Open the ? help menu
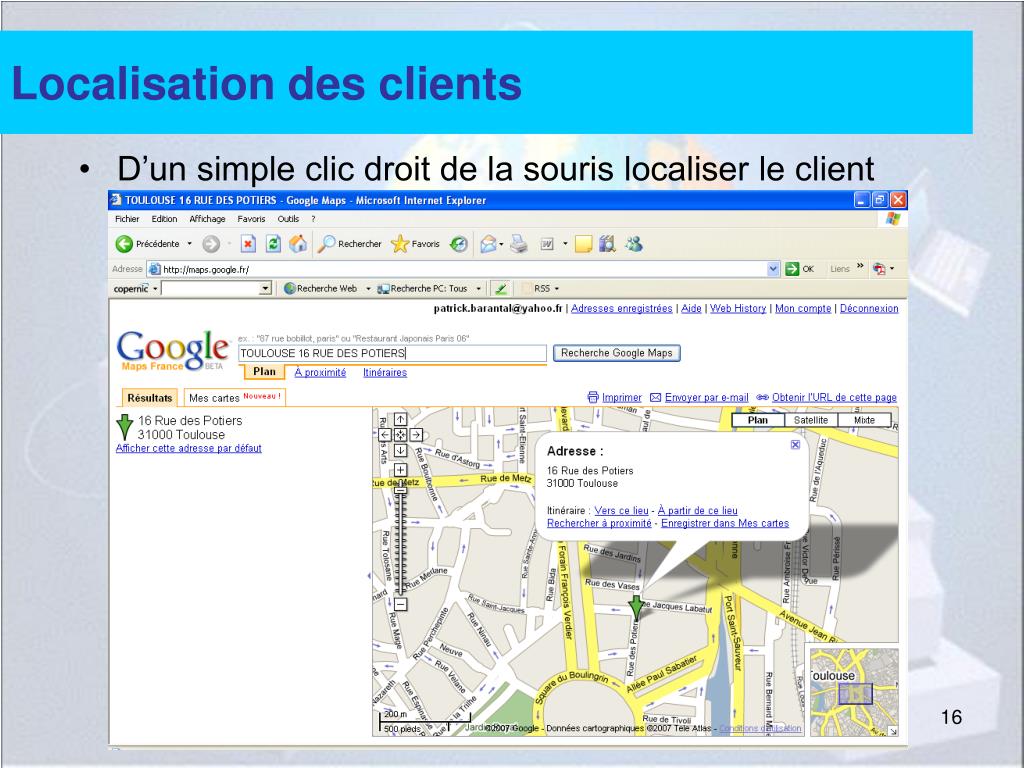 click(313, 219)
